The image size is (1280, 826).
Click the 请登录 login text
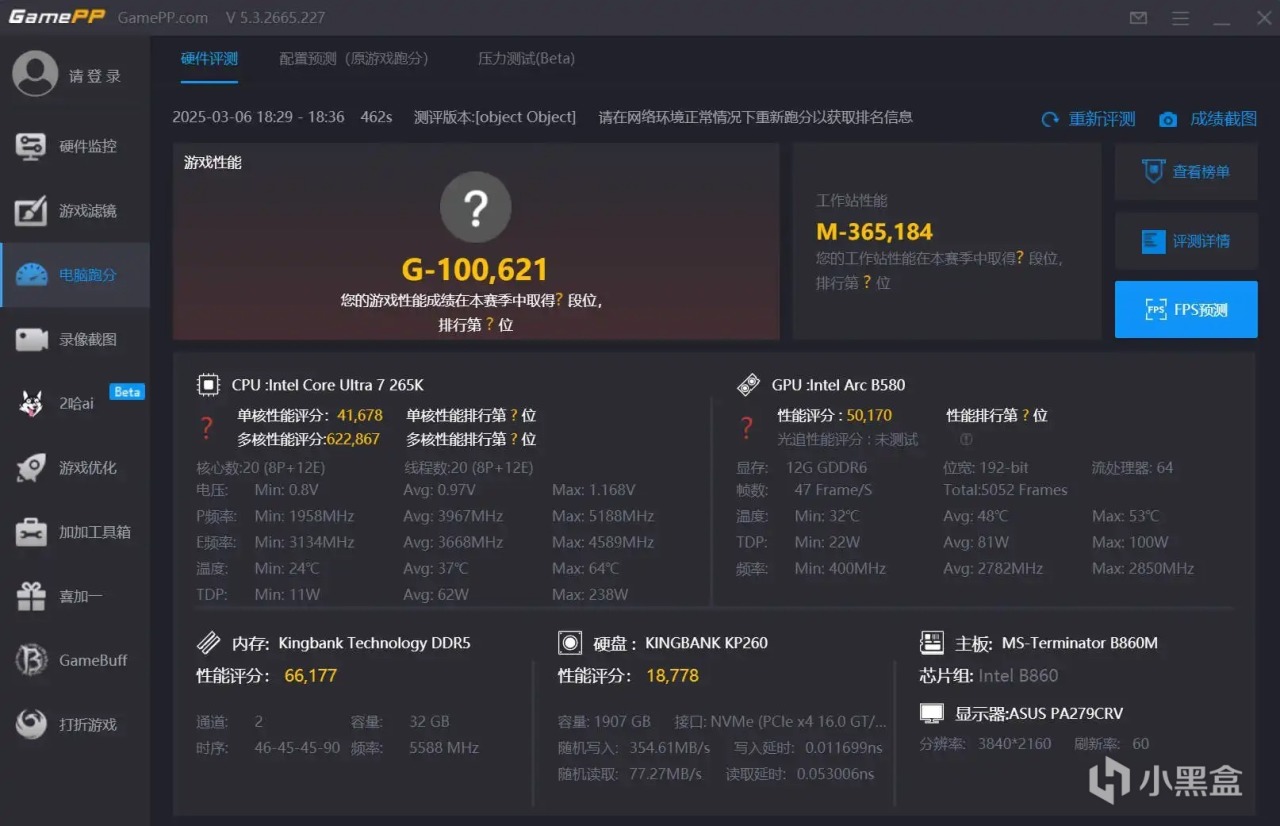tap(95, 76)
